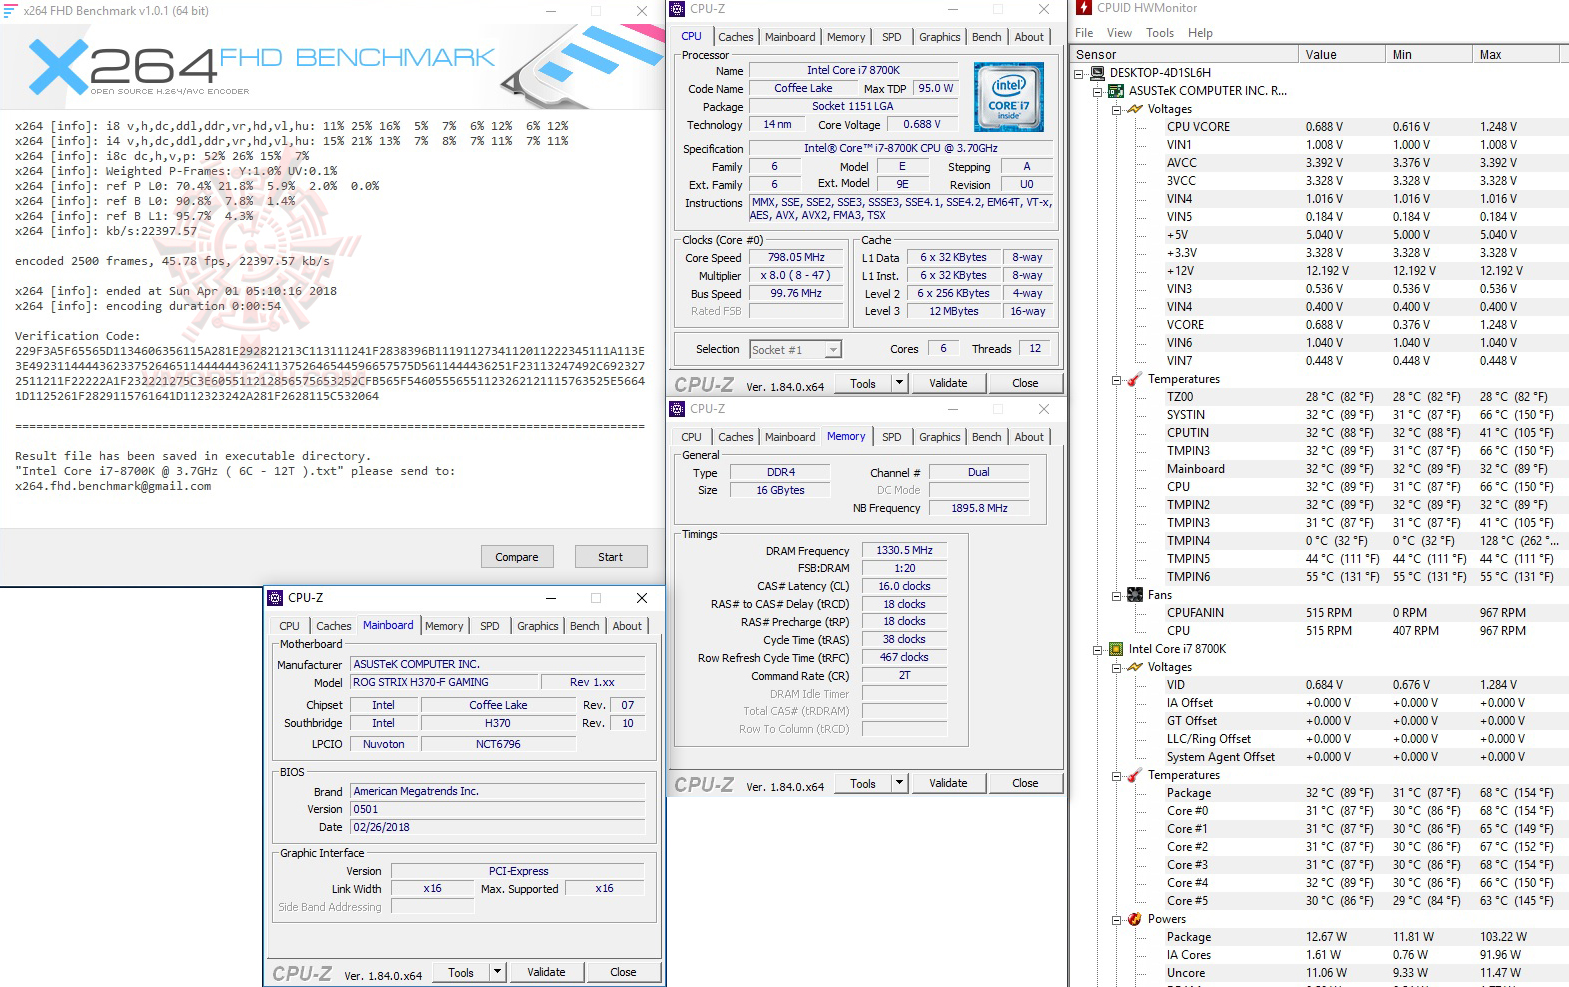Screen dimensions: 1569x987
Task: Switch to CPU tab in CPU-Z Memory window
Action: tap(691, 437)
